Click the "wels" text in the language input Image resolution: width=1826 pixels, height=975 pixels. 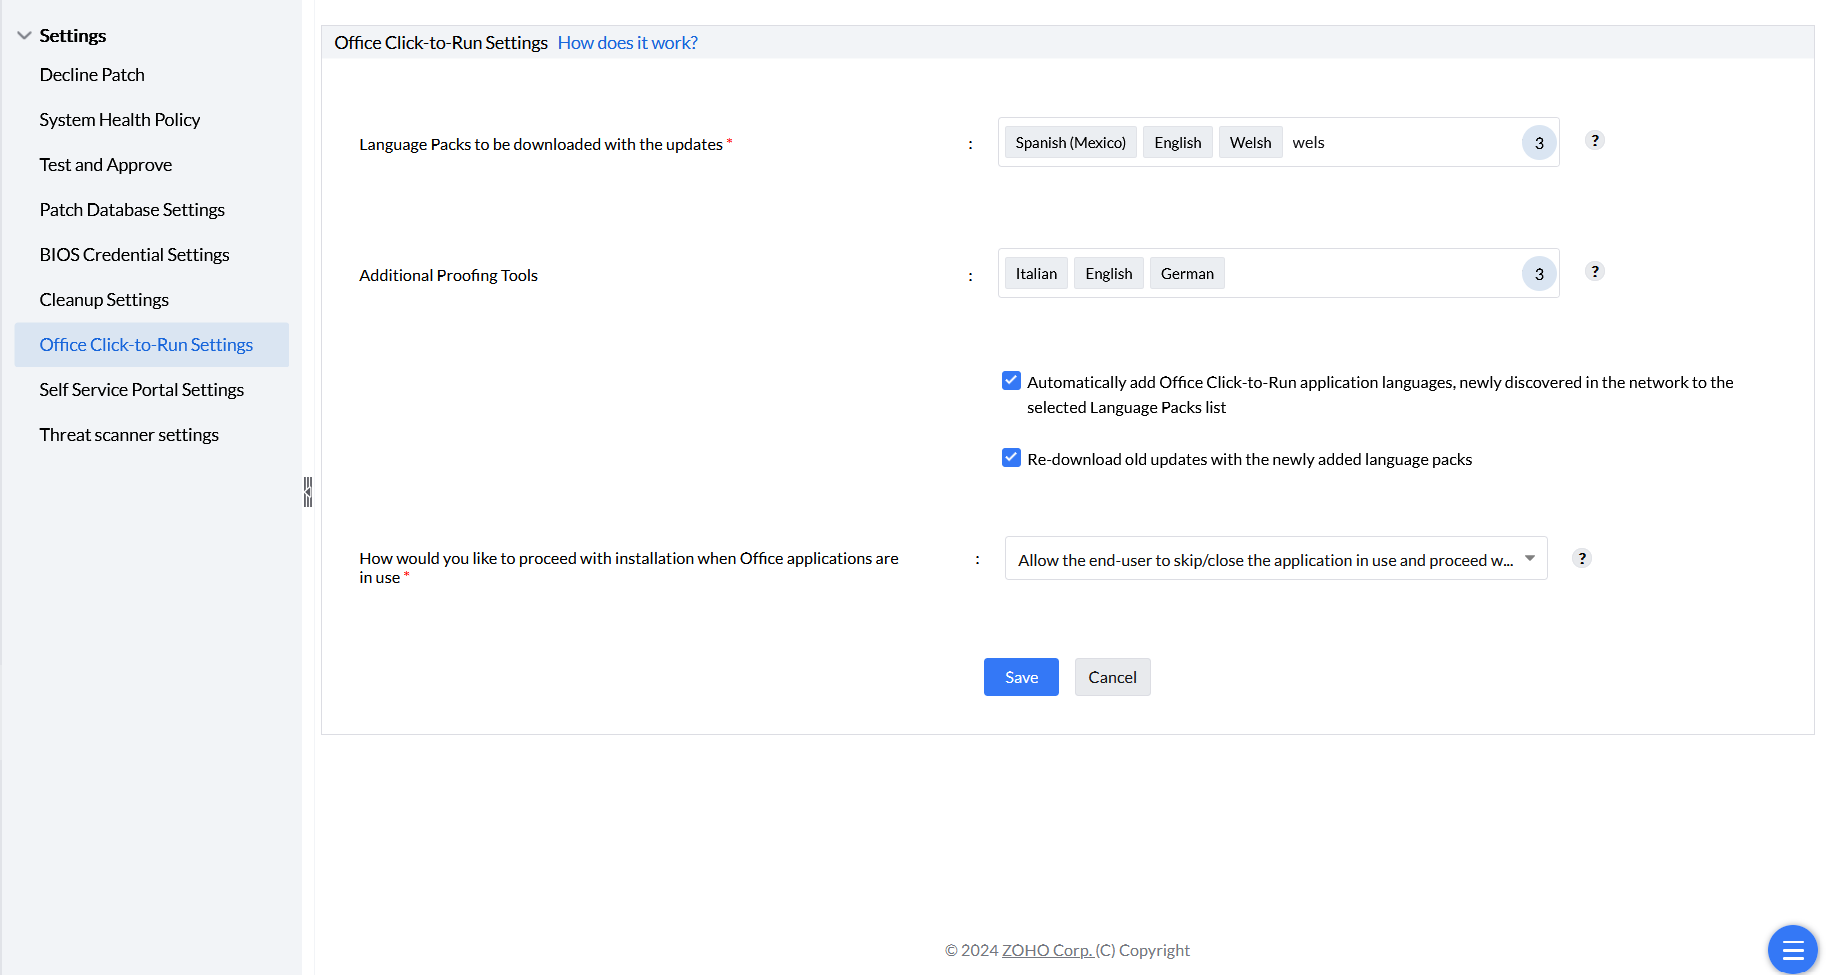[1308, 142]
